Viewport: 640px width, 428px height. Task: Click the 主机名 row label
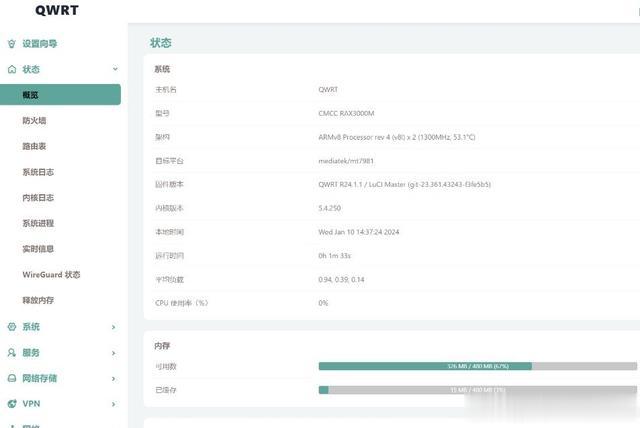click(x=166, y=89)
